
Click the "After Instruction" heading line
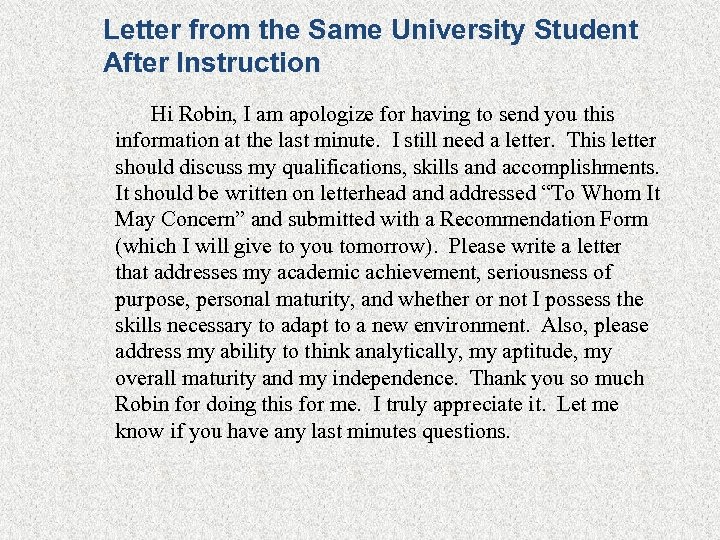click(211, 63)
